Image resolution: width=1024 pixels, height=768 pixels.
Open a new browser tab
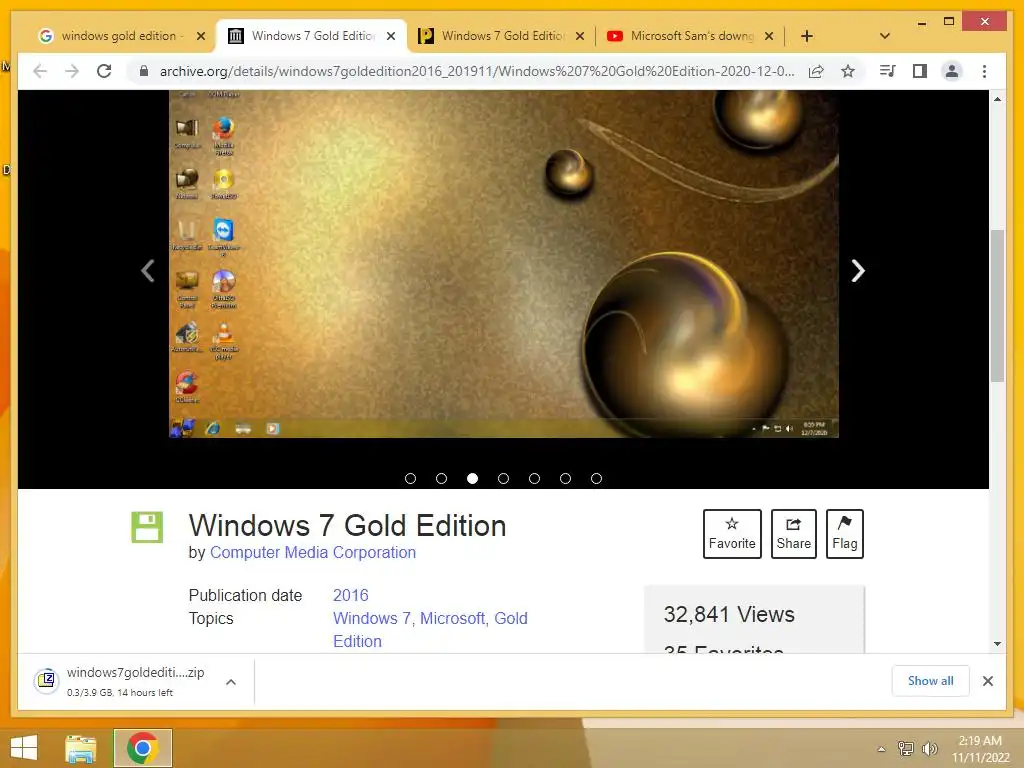807,36
